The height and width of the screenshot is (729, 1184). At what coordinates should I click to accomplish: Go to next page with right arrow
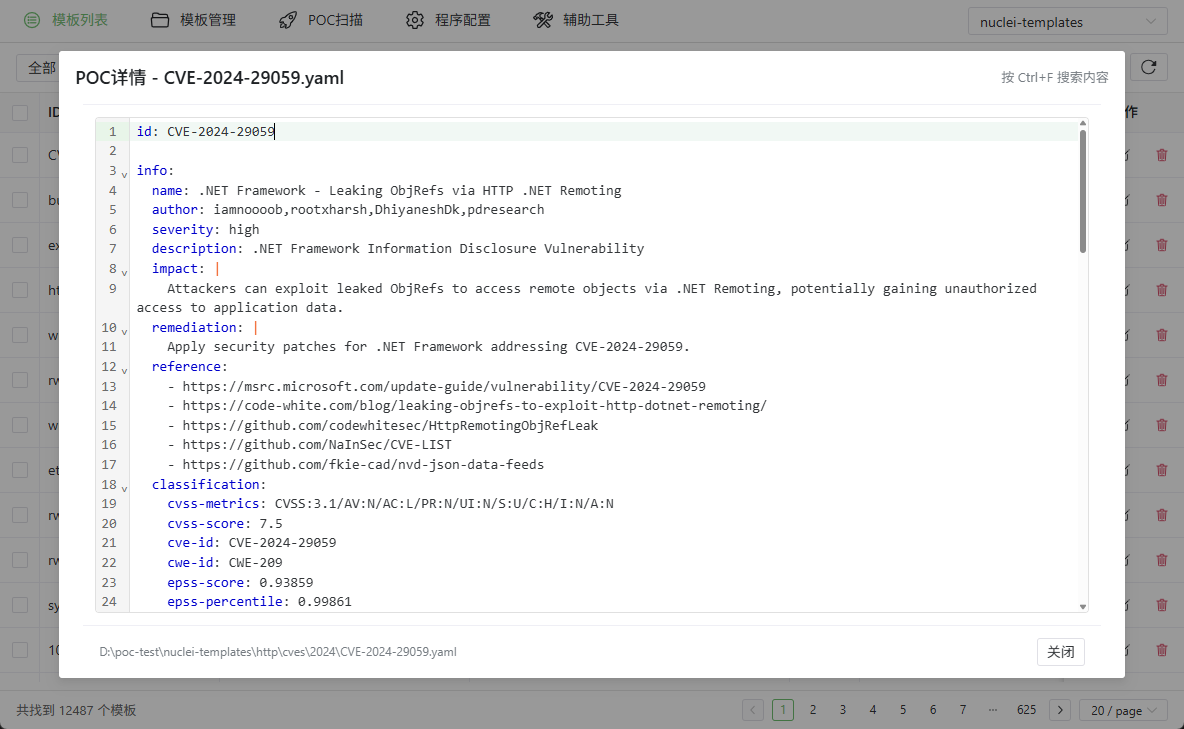[x=1060, y=710]
